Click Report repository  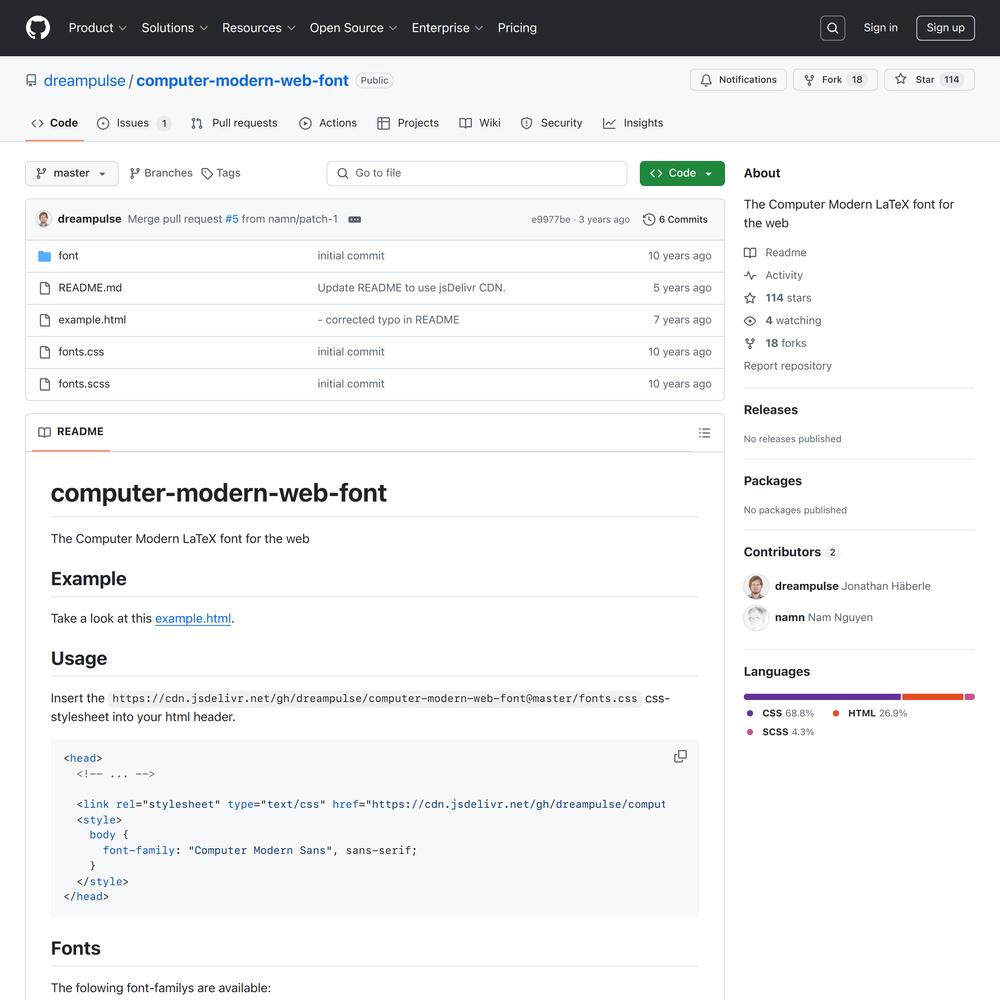788,366
